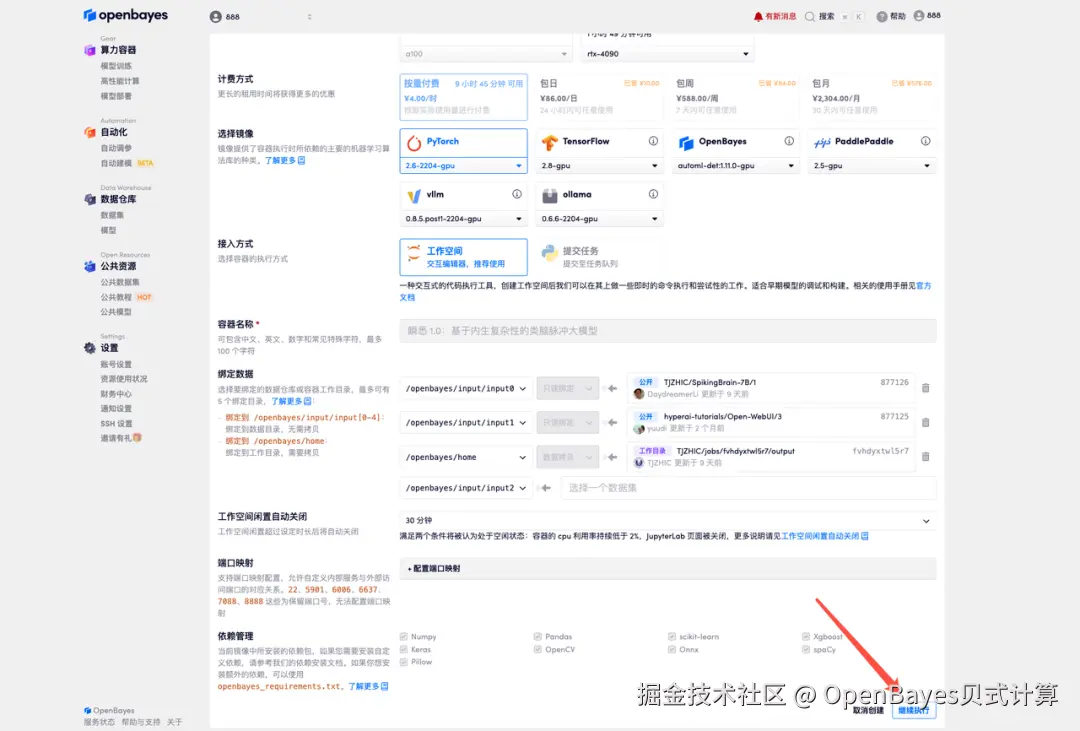Screen dimensions: 1080x731
Task: Go to 资源使用状况 in the sidebar
Action: pos(124,379)
